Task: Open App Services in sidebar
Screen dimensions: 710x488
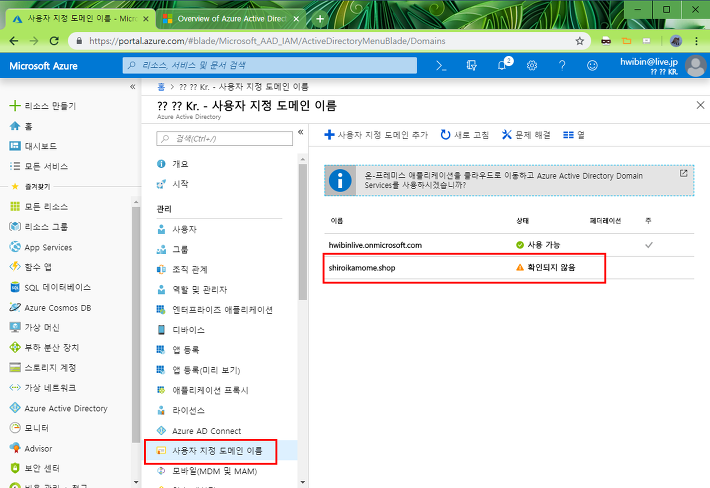Action: (x=41, y=247)
